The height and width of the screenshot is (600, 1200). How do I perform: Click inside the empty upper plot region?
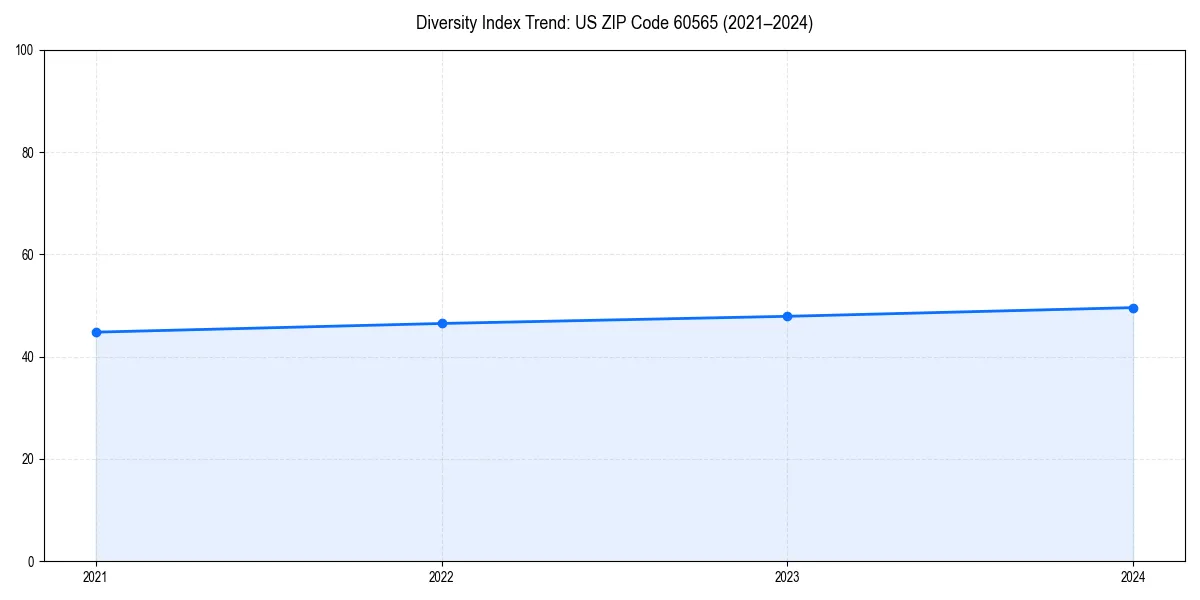point(615,150)
